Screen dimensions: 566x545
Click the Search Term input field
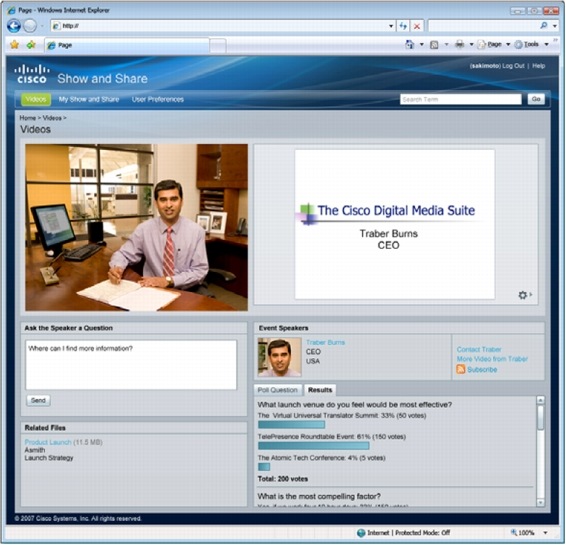[461, 99]
